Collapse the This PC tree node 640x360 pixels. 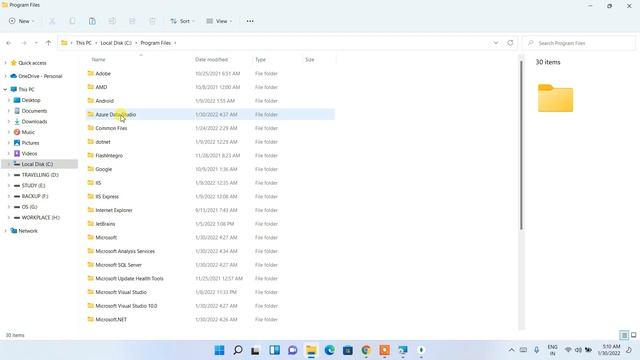[5, 89]
